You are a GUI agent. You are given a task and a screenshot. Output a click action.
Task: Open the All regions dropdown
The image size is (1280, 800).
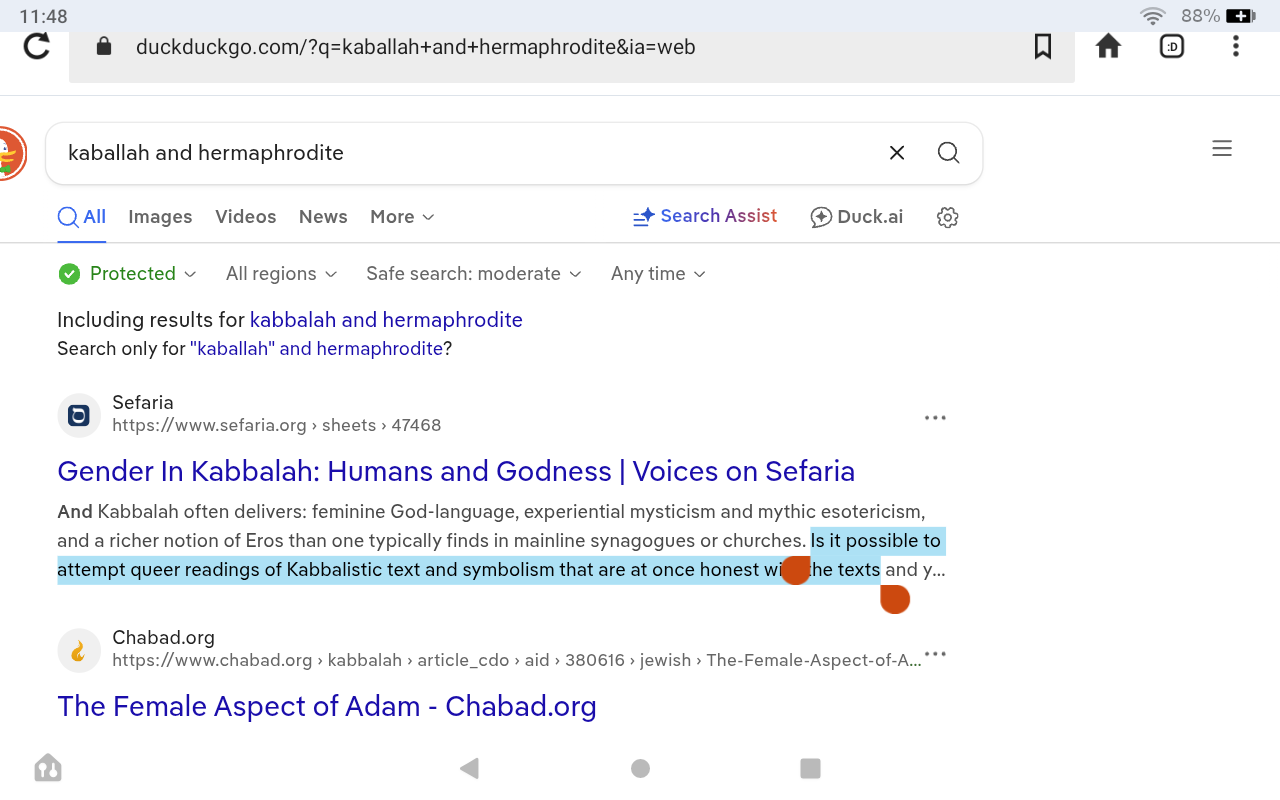(281, 274)
